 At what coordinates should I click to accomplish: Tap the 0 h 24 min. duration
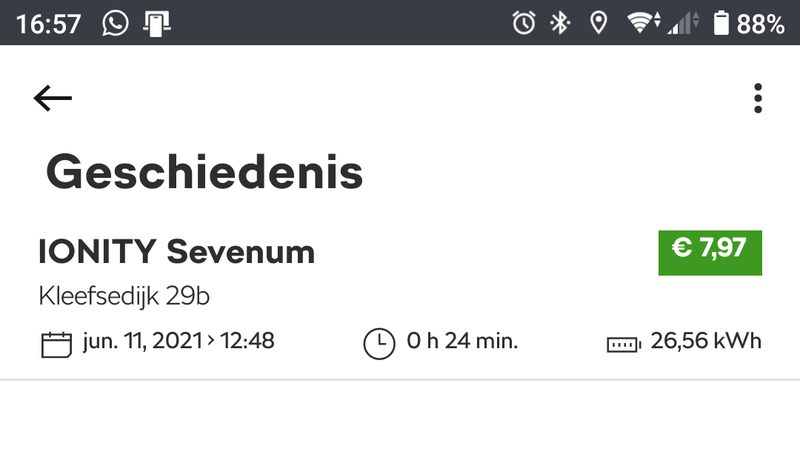[x=461, y=342]
